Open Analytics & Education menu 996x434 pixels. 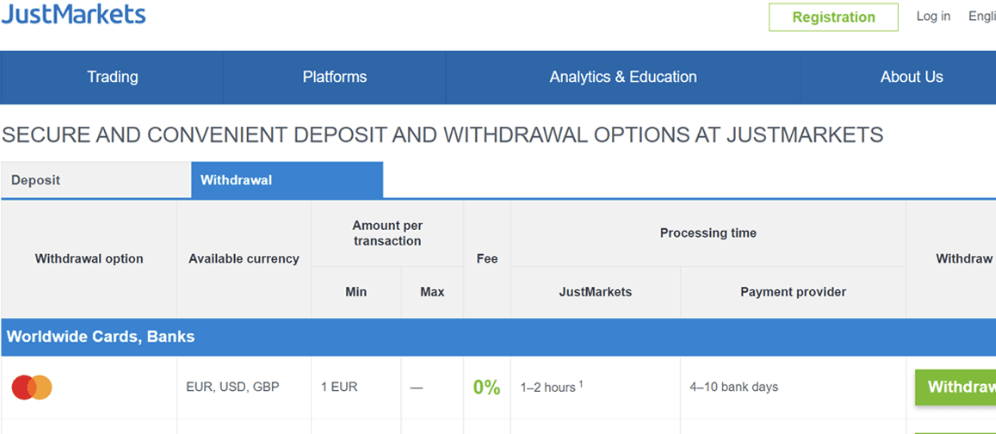click(x=623, y=77)
